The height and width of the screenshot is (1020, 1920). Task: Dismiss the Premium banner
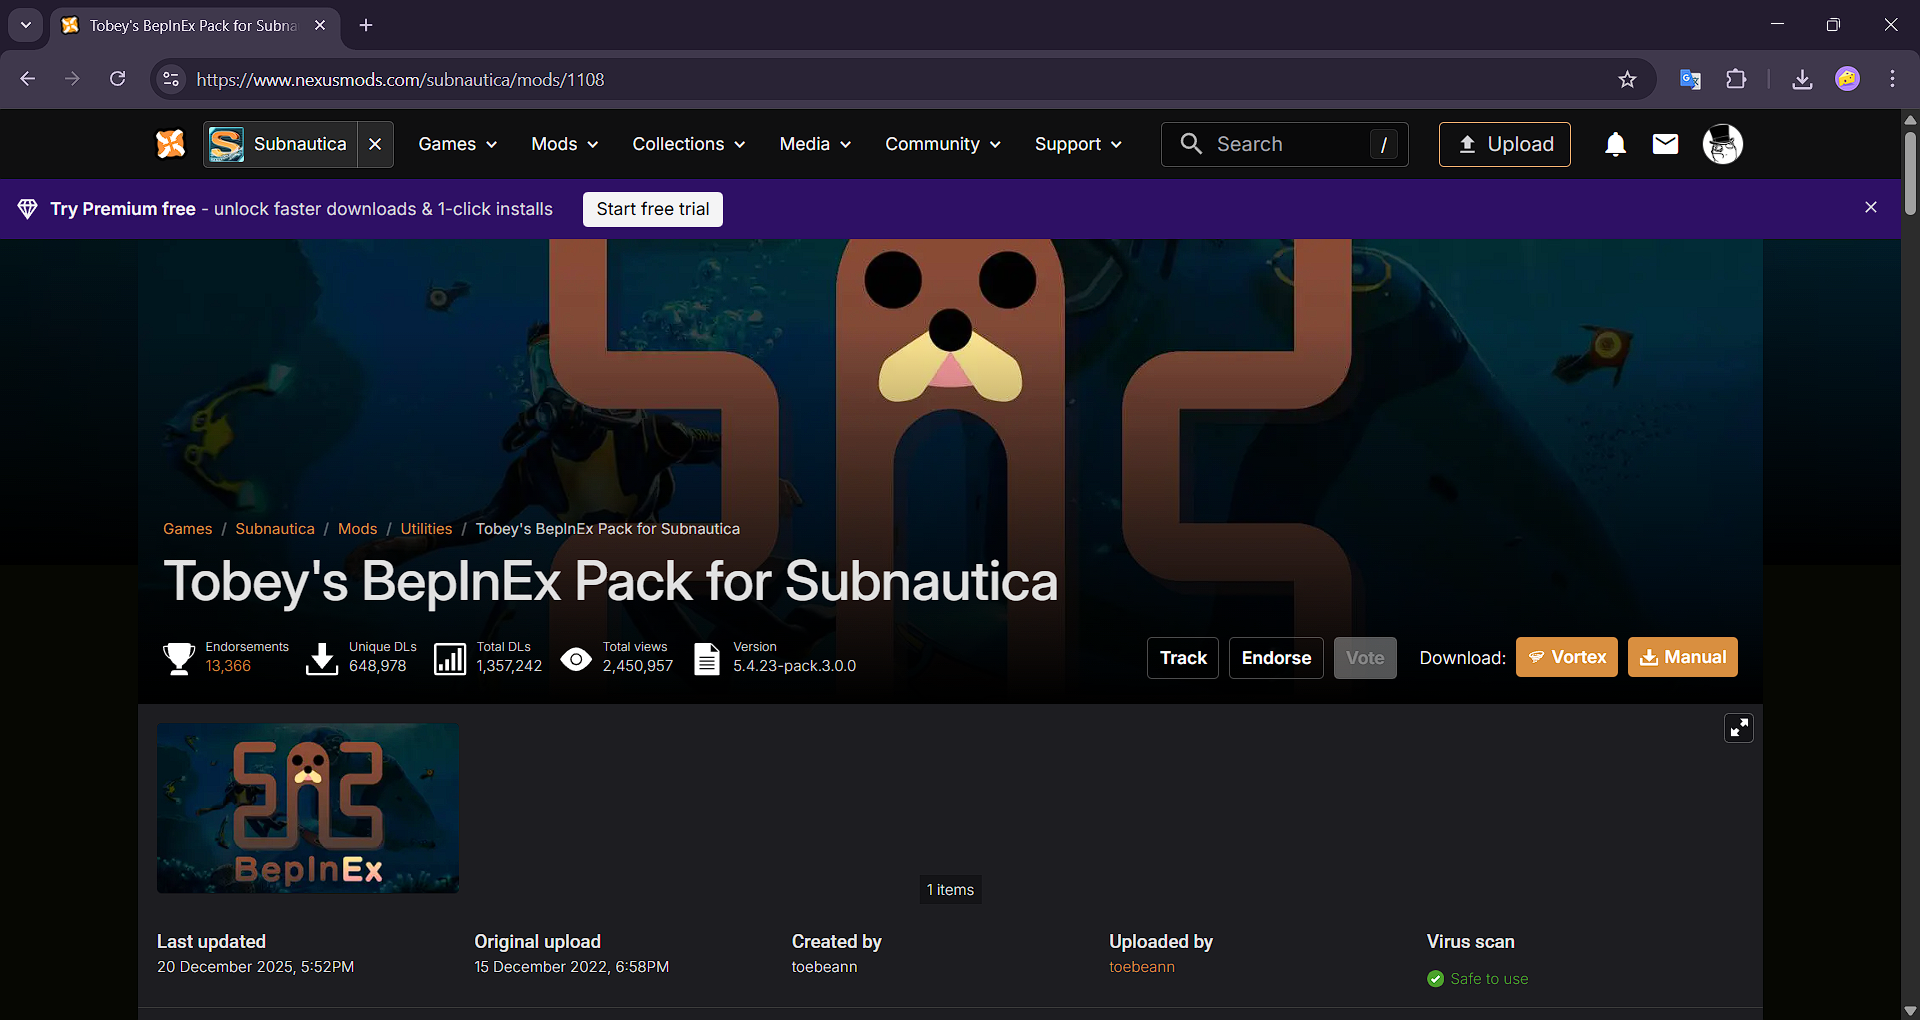click(x=1871, y=207)
